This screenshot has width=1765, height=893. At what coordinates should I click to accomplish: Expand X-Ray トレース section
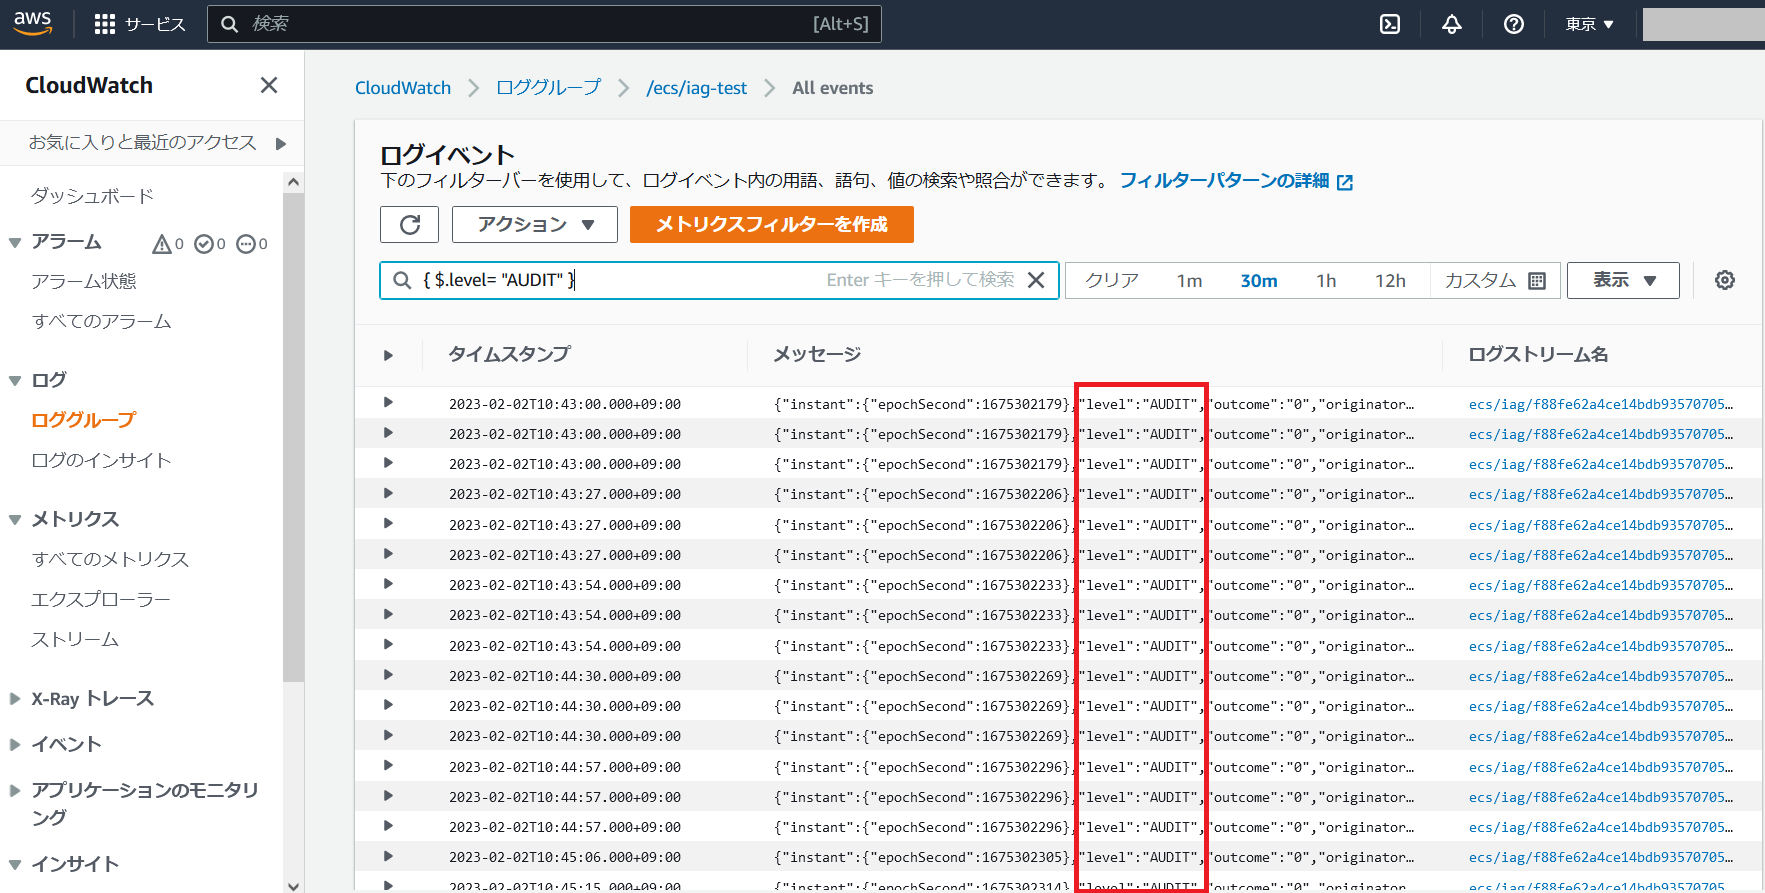(x=15, y=698)
